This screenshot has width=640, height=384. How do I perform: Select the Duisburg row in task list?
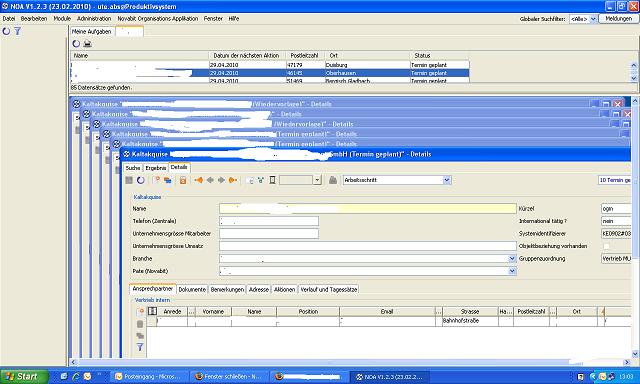(270, 65)
